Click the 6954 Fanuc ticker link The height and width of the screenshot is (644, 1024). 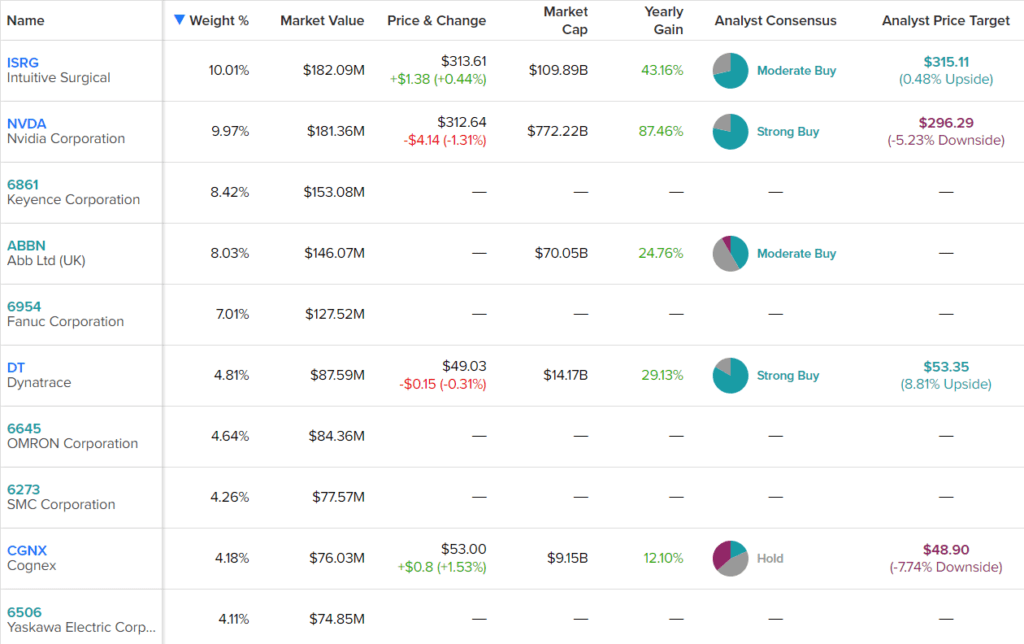tap(24, 307)
